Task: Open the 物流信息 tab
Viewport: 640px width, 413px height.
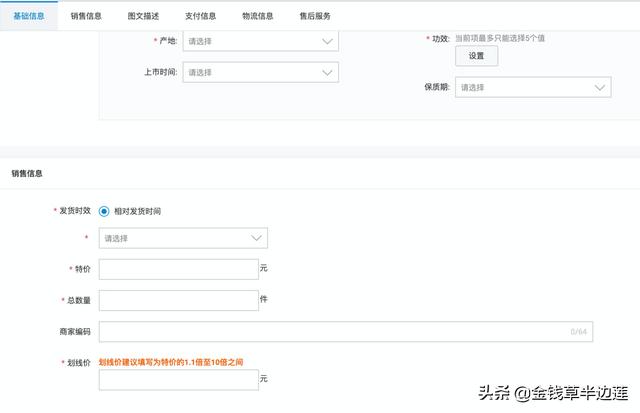Action: click(258, 16)
